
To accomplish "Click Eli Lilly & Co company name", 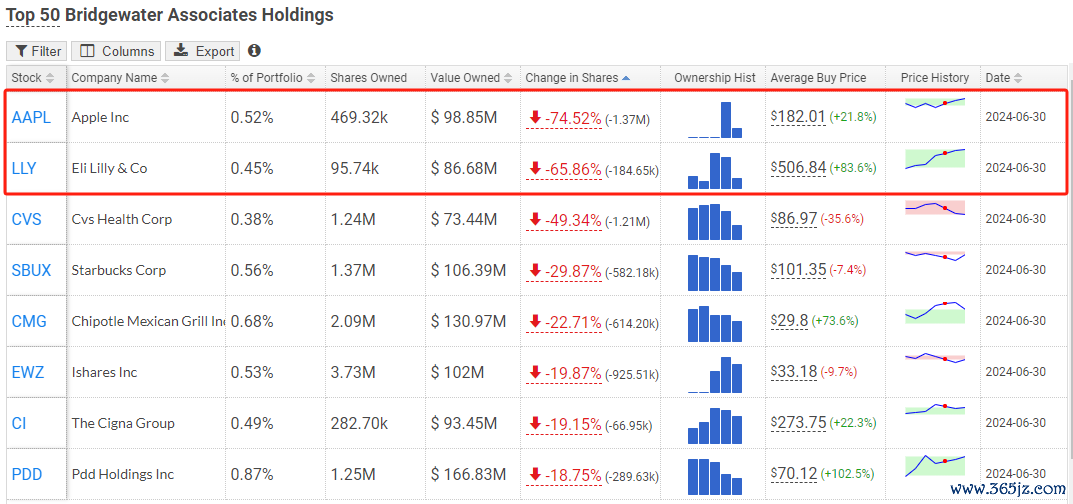I will point(109,168).
